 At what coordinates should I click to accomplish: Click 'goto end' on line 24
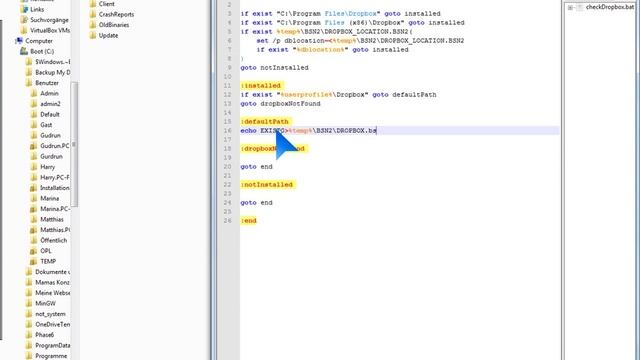256,202
